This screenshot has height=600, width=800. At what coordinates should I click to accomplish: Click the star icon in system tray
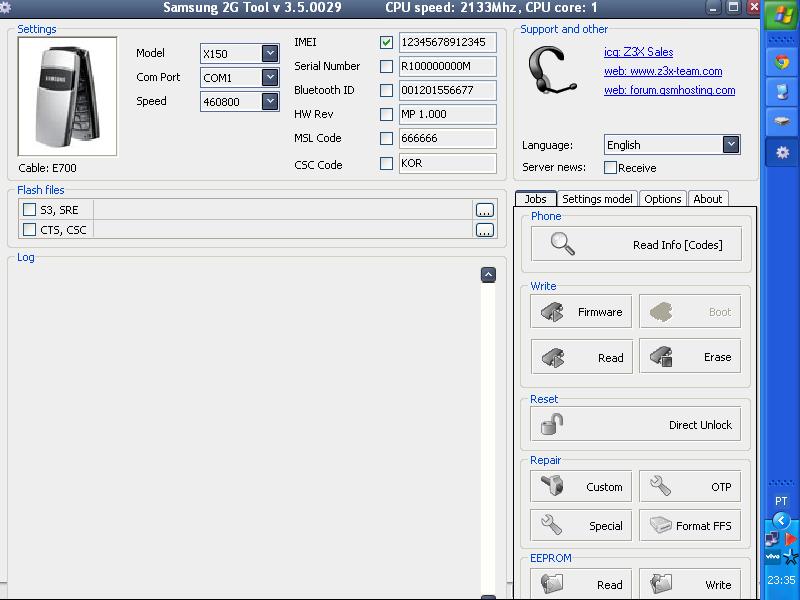click(x=791, y=557)
